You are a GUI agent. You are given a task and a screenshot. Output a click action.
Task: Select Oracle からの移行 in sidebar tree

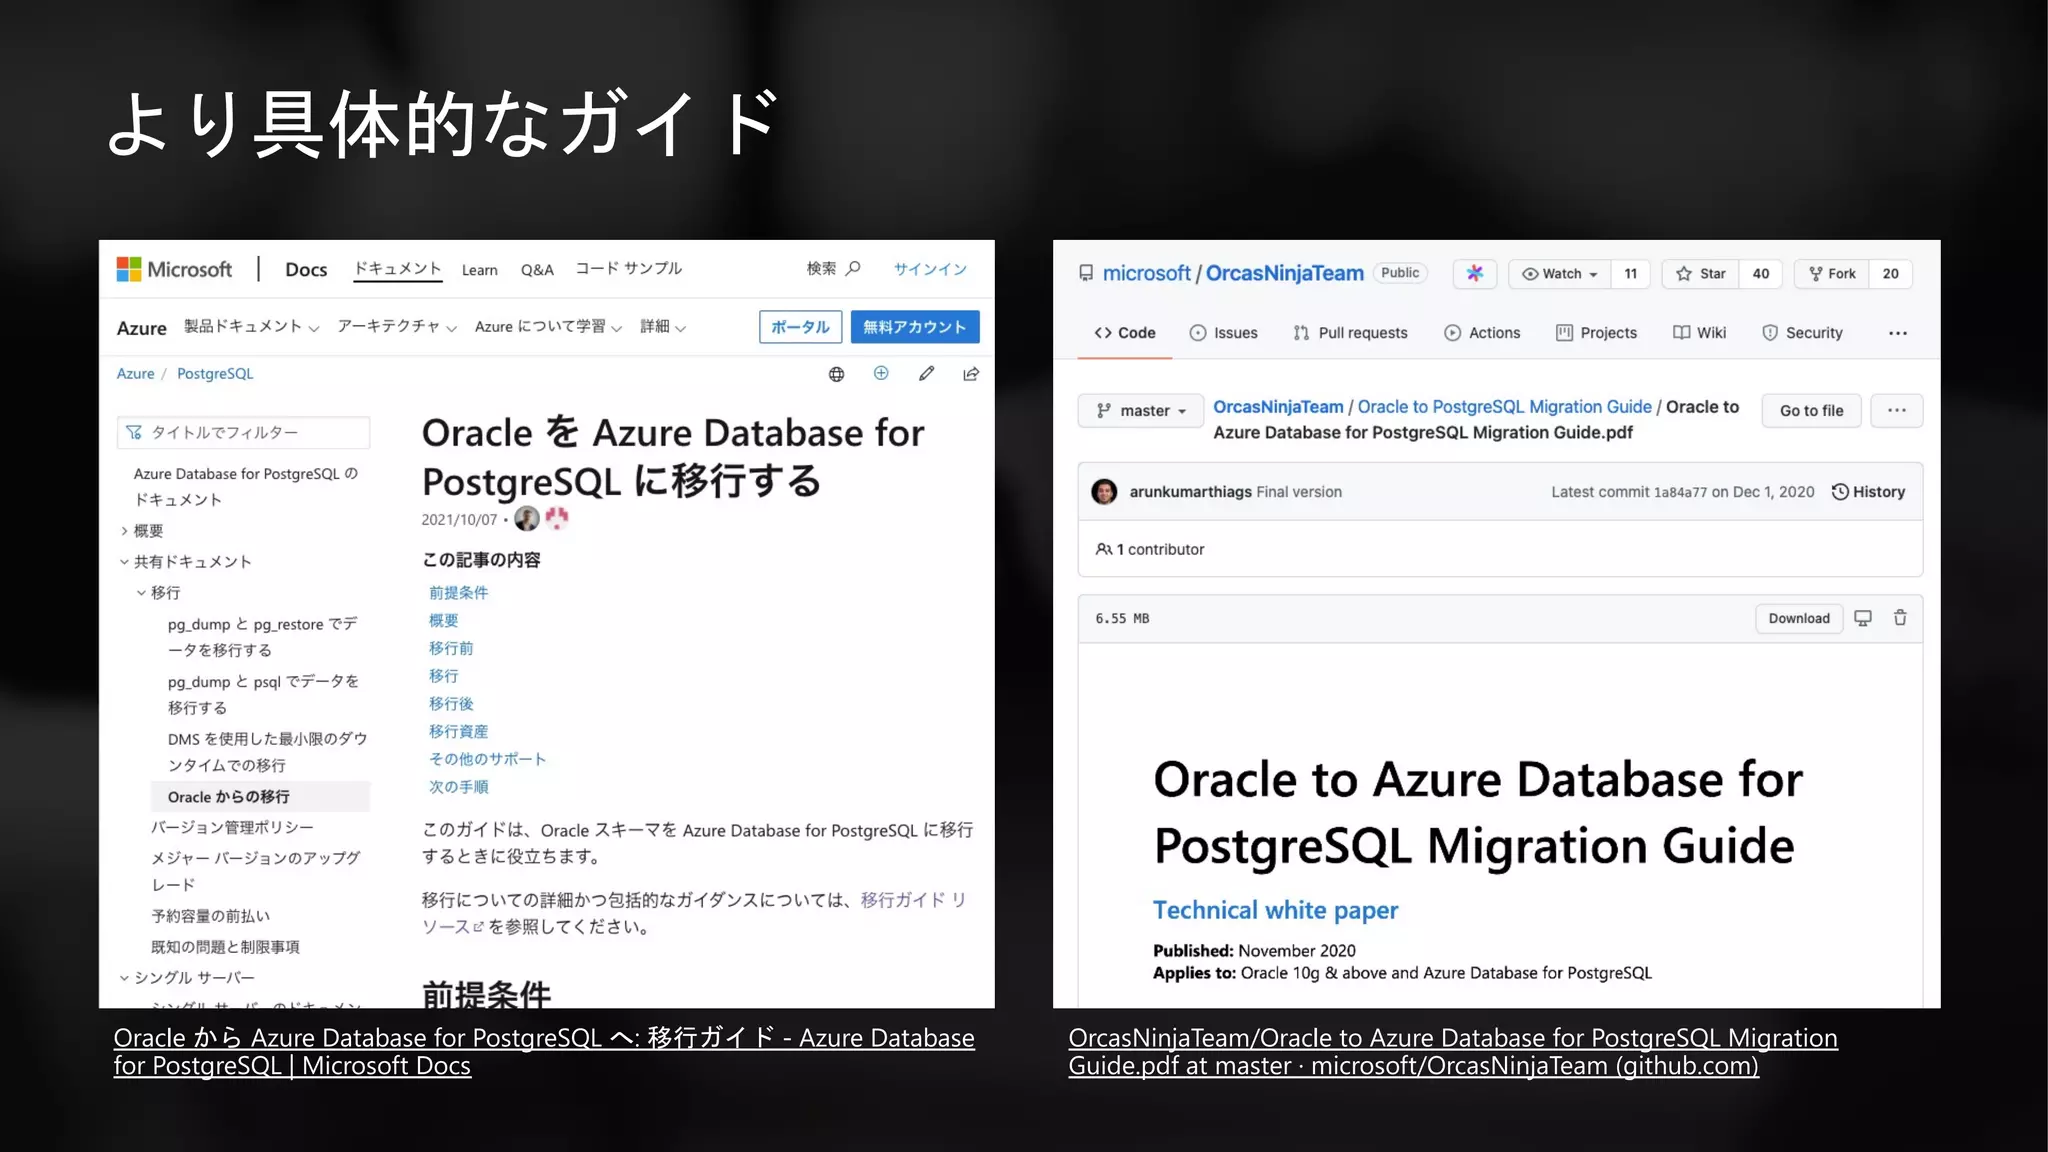[260, 797]
